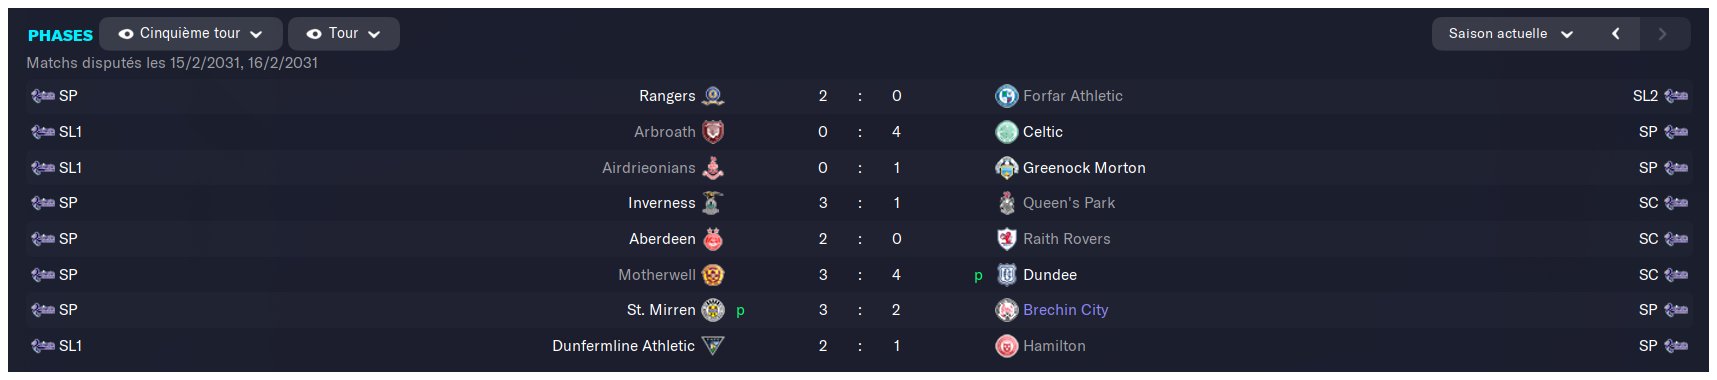
Task: Go to previous season with left arrow
Action: pos(1616,34)
